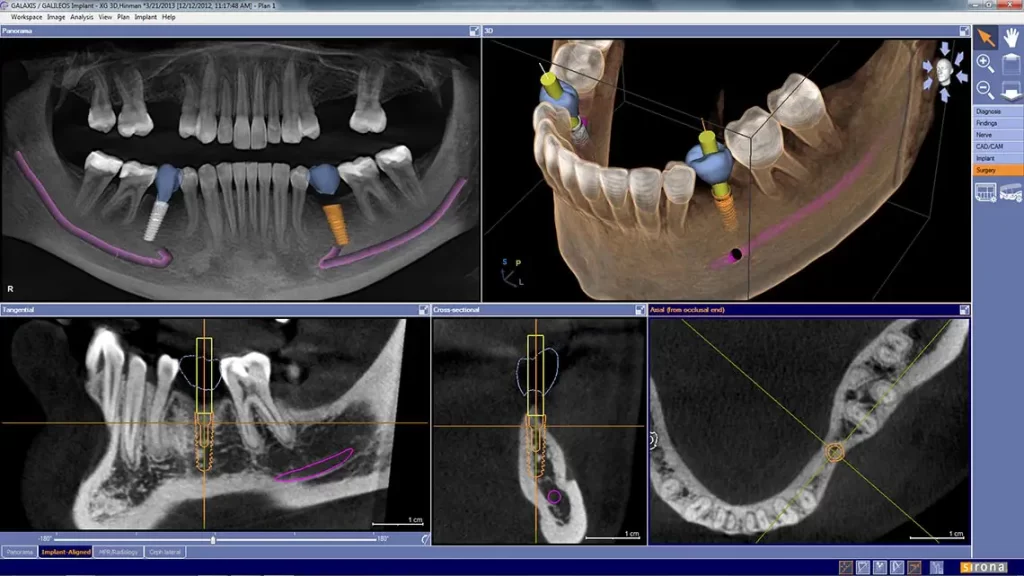Switch to the MPR/Radiology tab
The width and height of the screenshot is (1024, 576).
tap(116, 551)
